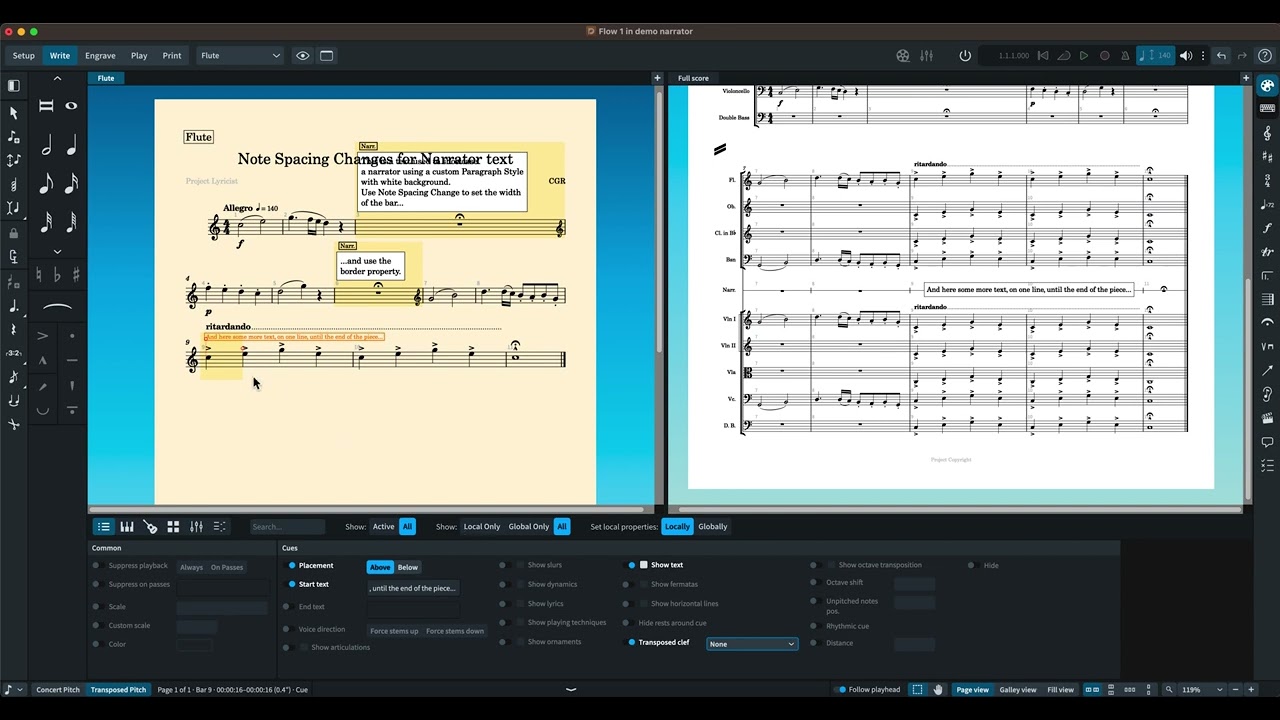Set local properties Globally
Viewport: 1280px width, 720px height.
tap(713, 527)
